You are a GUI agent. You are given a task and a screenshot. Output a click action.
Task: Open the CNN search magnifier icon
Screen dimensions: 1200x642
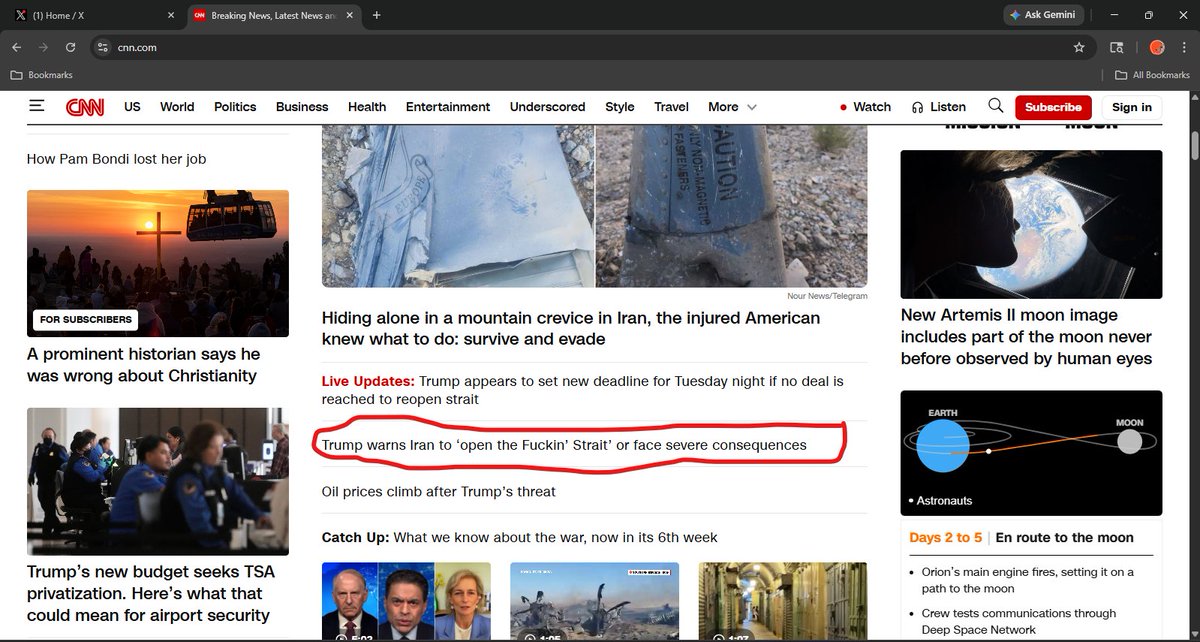point(995,106)
